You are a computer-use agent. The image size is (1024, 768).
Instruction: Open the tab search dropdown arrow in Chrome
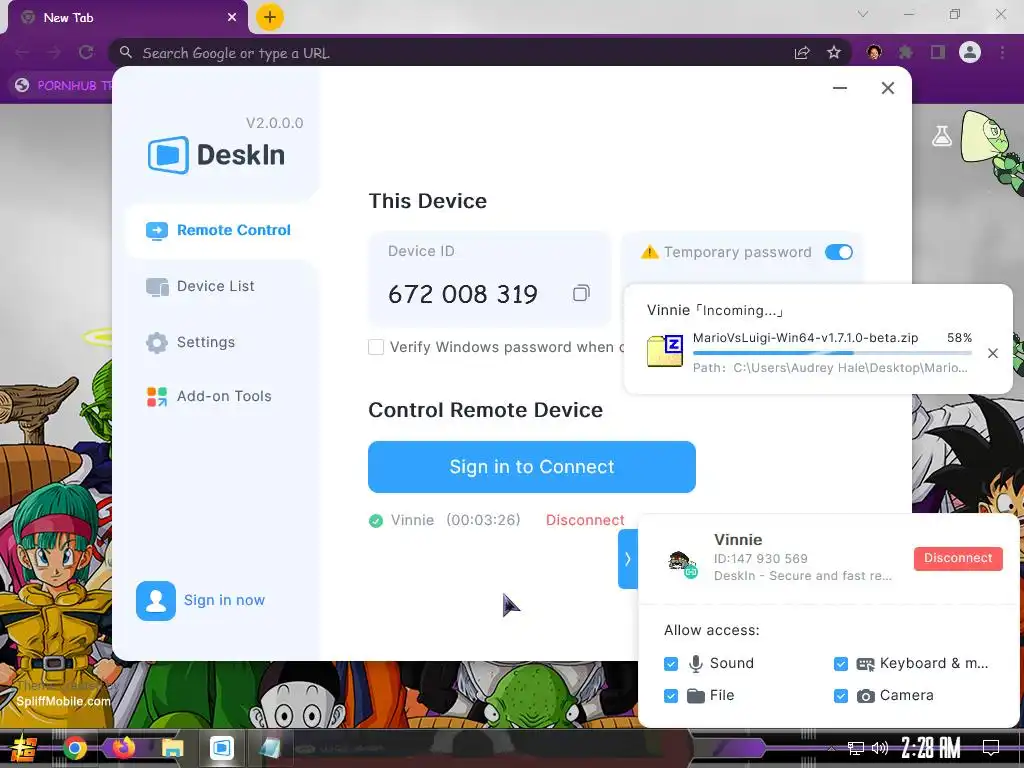(x=863, y=14)
